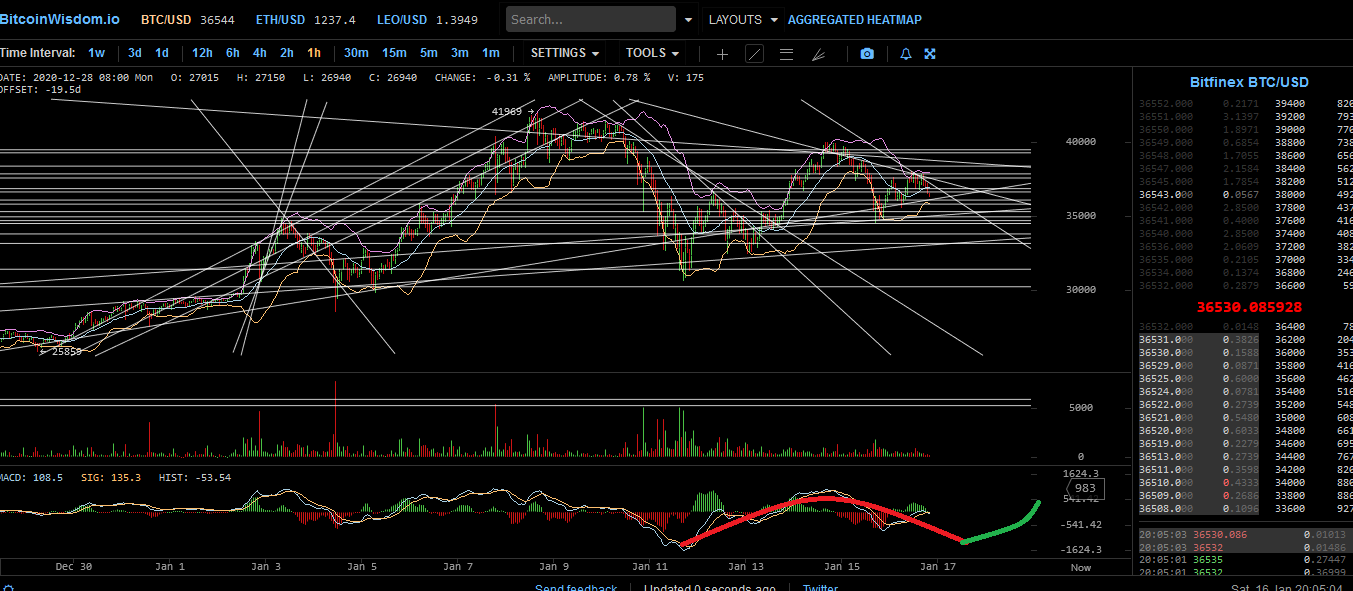Screen dimensions: 1353x591
Task: Click the Jan 13 date on time axis
Action: pos(746,567)
